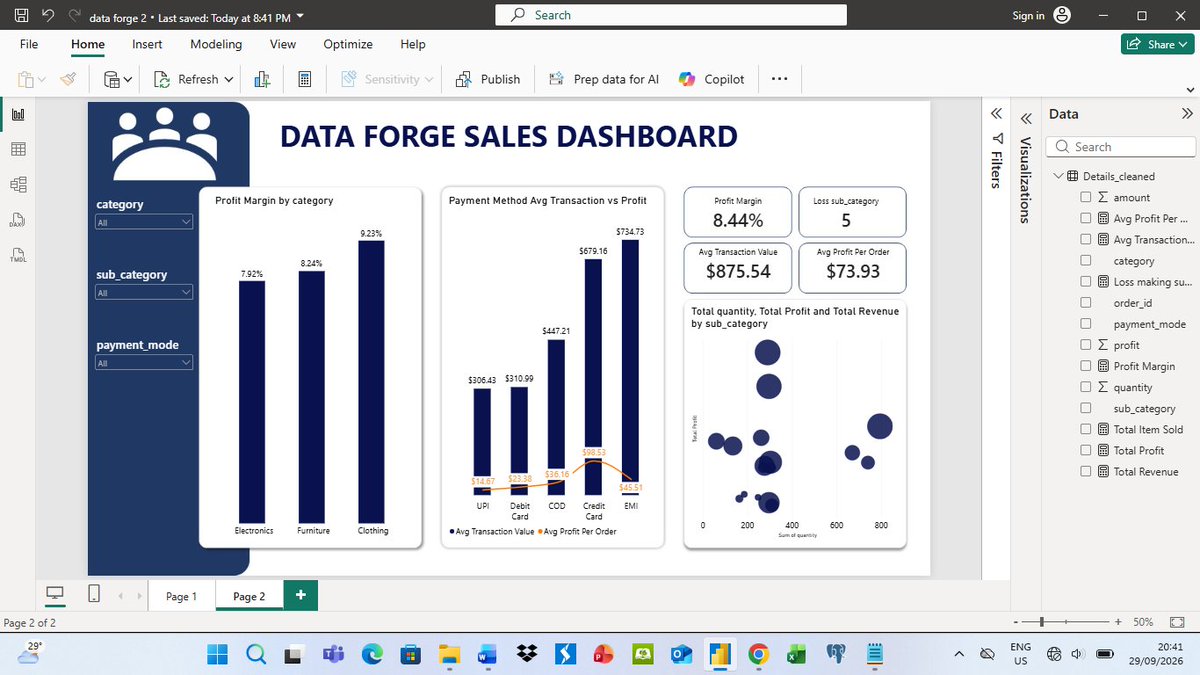Open the Help ribbon tab

(413, 44)
